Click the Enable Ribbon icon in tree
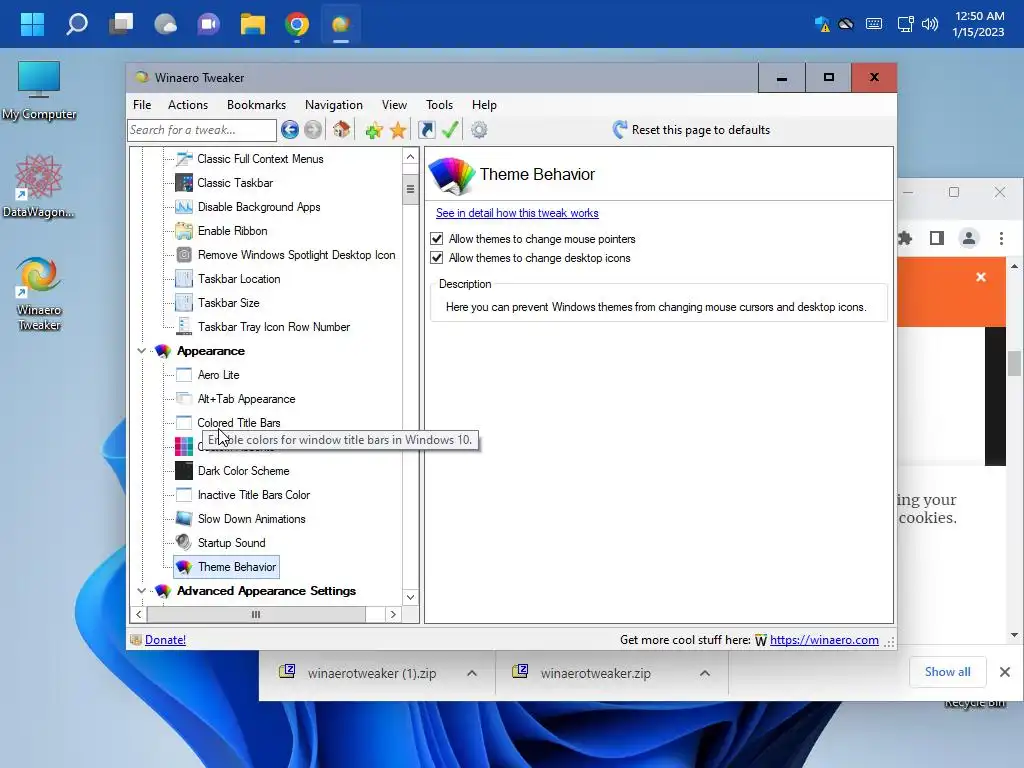Image resolution: width=1024 pixels, height=768 pixels. (184, 231)
